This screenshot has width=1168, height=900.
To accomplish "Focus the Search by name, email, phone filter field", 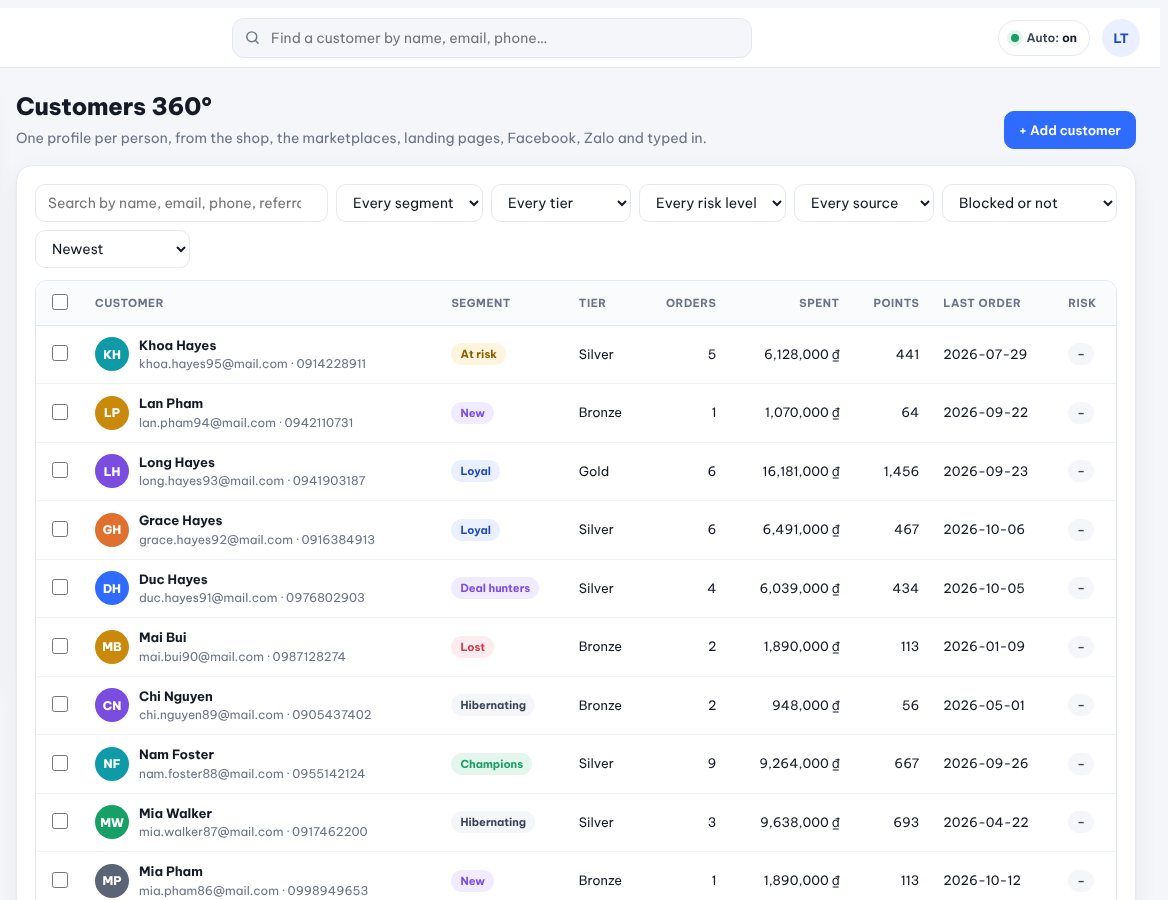I will coord(181,203).
